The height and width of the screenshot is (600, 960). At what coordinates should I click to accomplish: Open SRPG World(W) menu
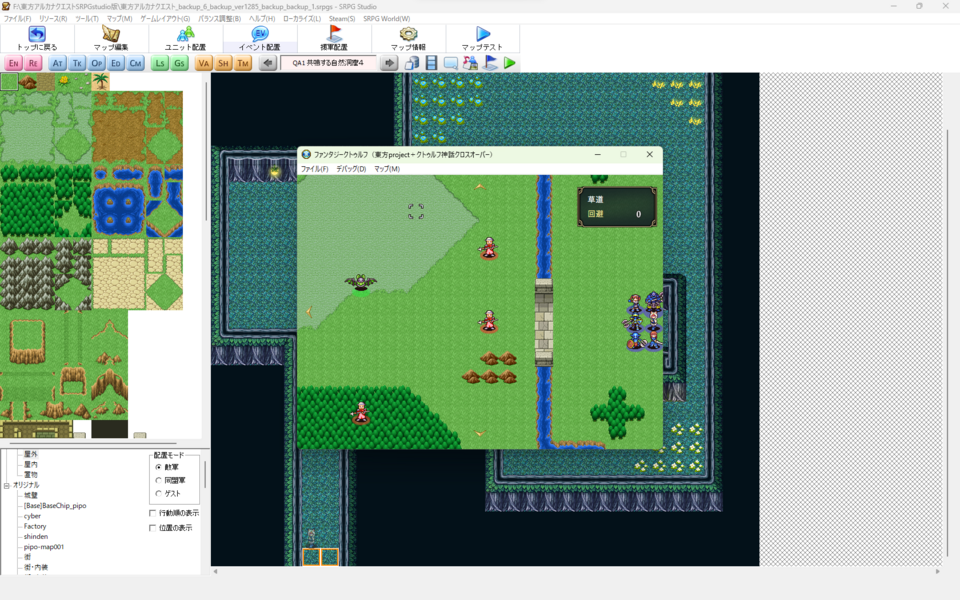pyautogui.click(x=386, y=18)
